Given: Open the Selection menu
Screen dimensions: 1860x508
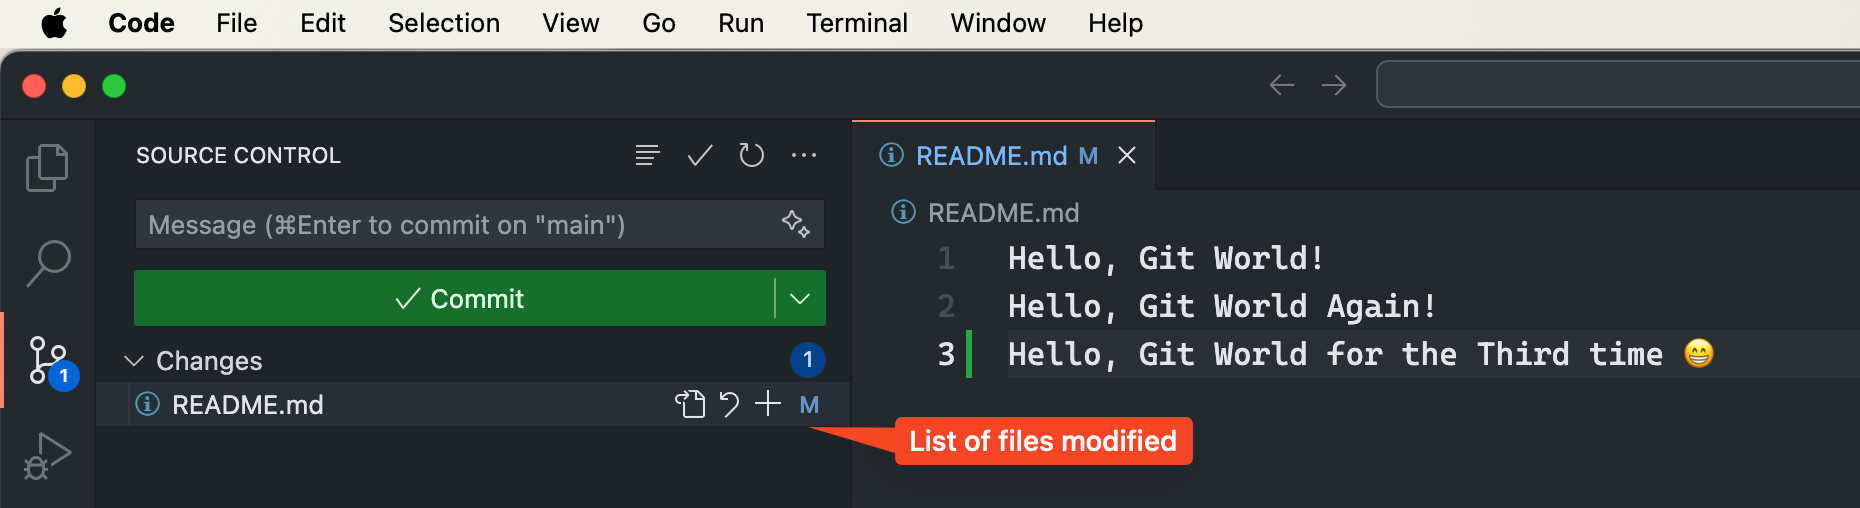Looking at the screenshot, I should [x=444, y=23].
